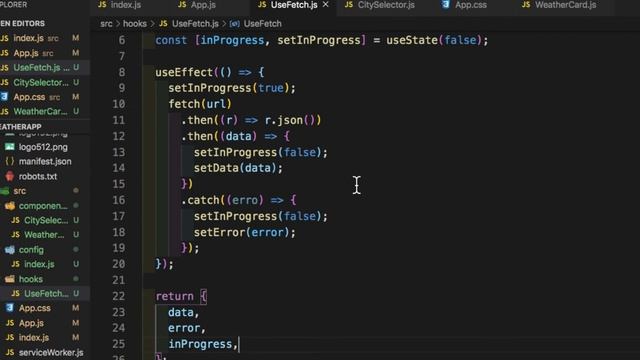Click the JS icon on UseFetch.js tab

coord(262,5)
